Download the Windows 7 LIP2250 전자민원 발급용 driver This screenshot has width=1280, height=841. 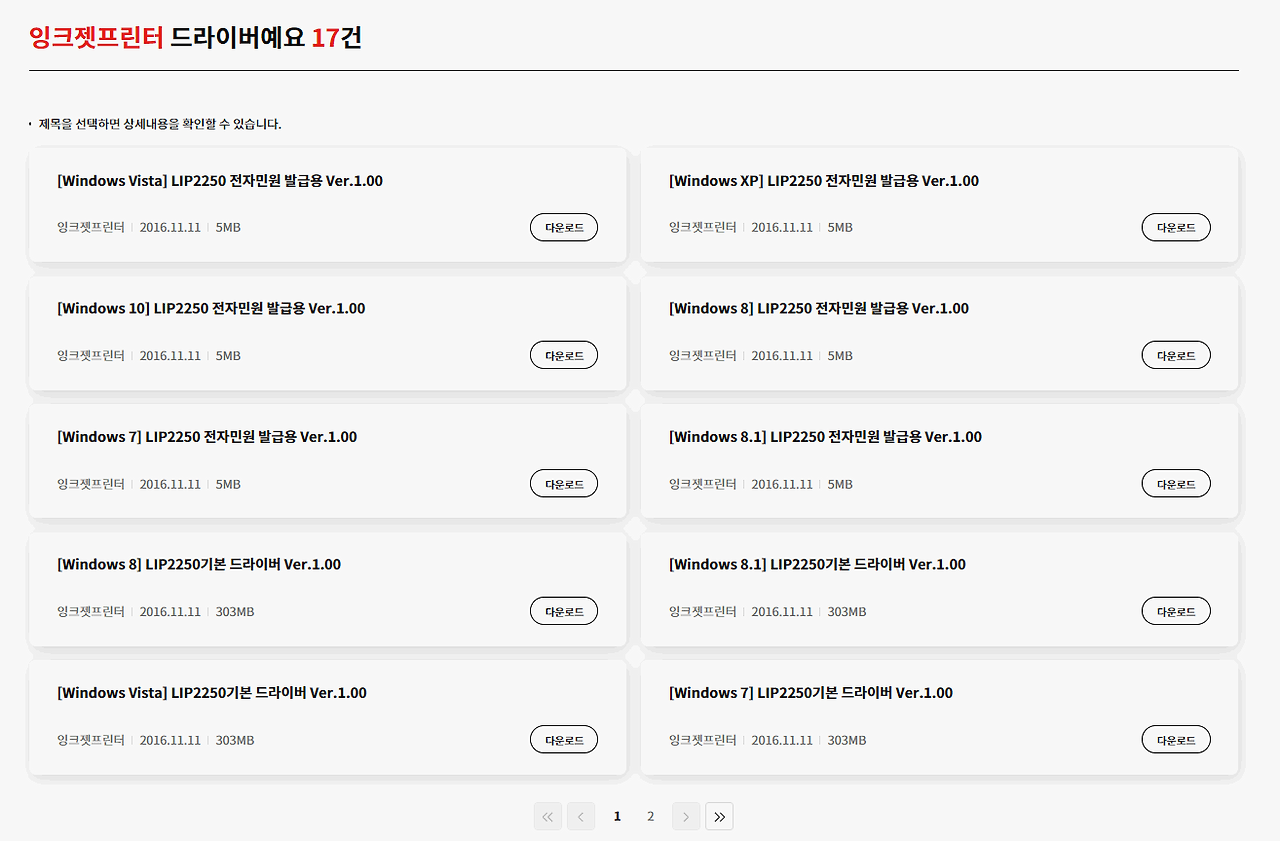(x=563, y=483)
